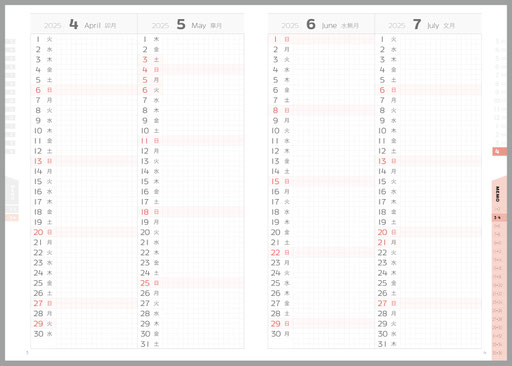Click July 1 row
Viewport: 512px width, 366px height.
click(428, 39)
